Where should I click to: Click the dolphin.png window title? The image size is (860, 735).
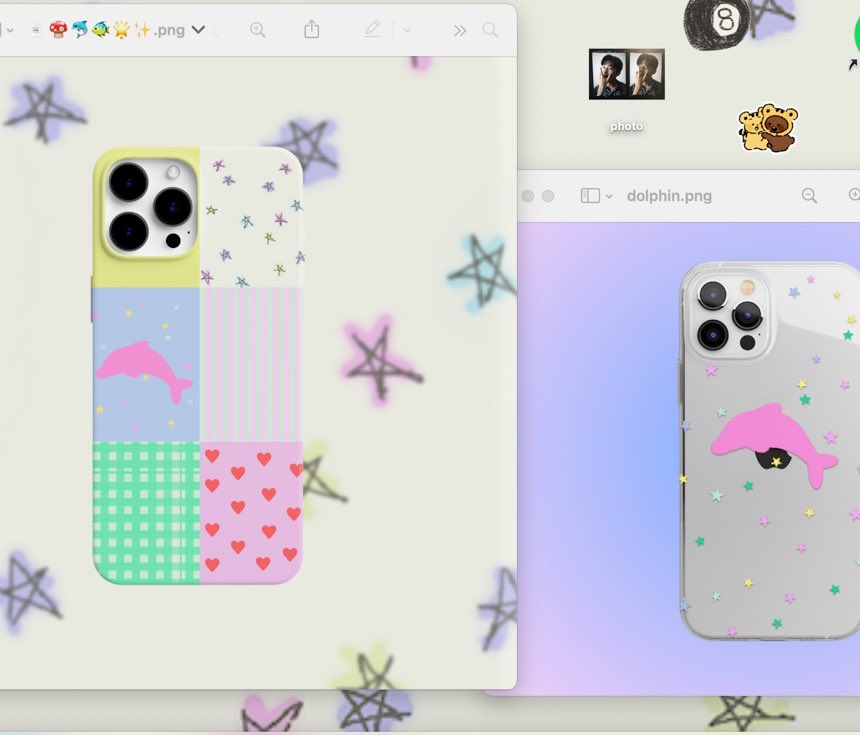669,196
